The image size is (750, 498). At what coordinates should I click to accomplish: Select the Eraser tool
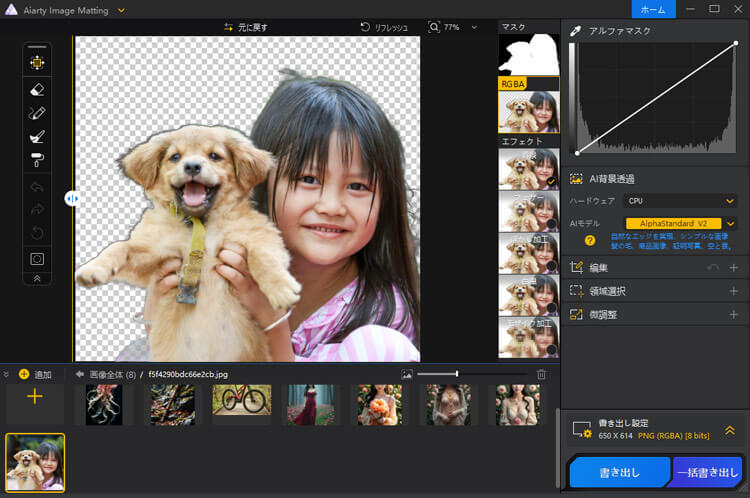[x=37, y=89]
